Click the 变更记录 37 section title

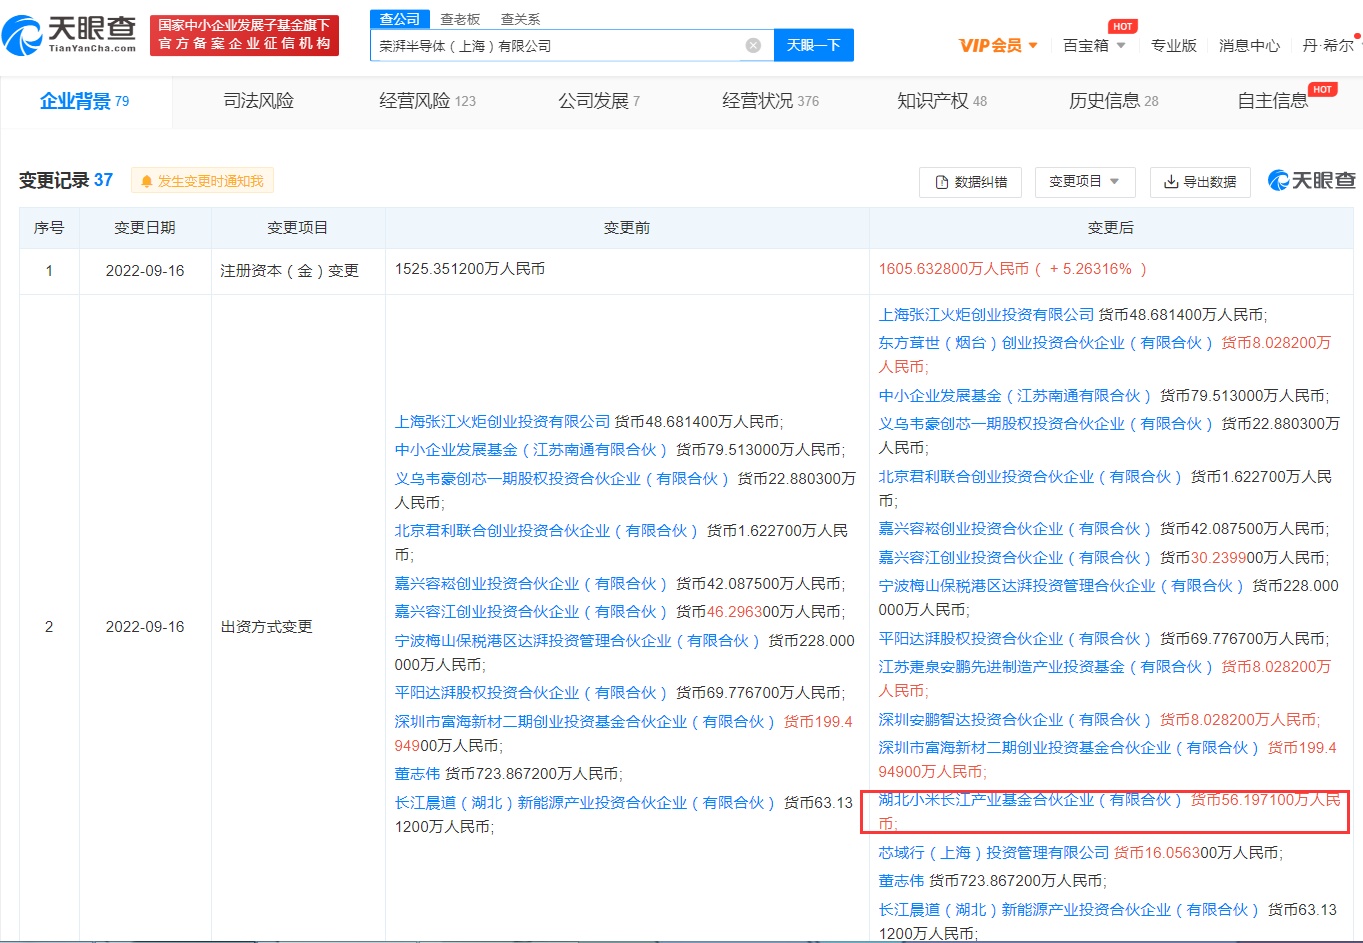(x=66, y=180)
